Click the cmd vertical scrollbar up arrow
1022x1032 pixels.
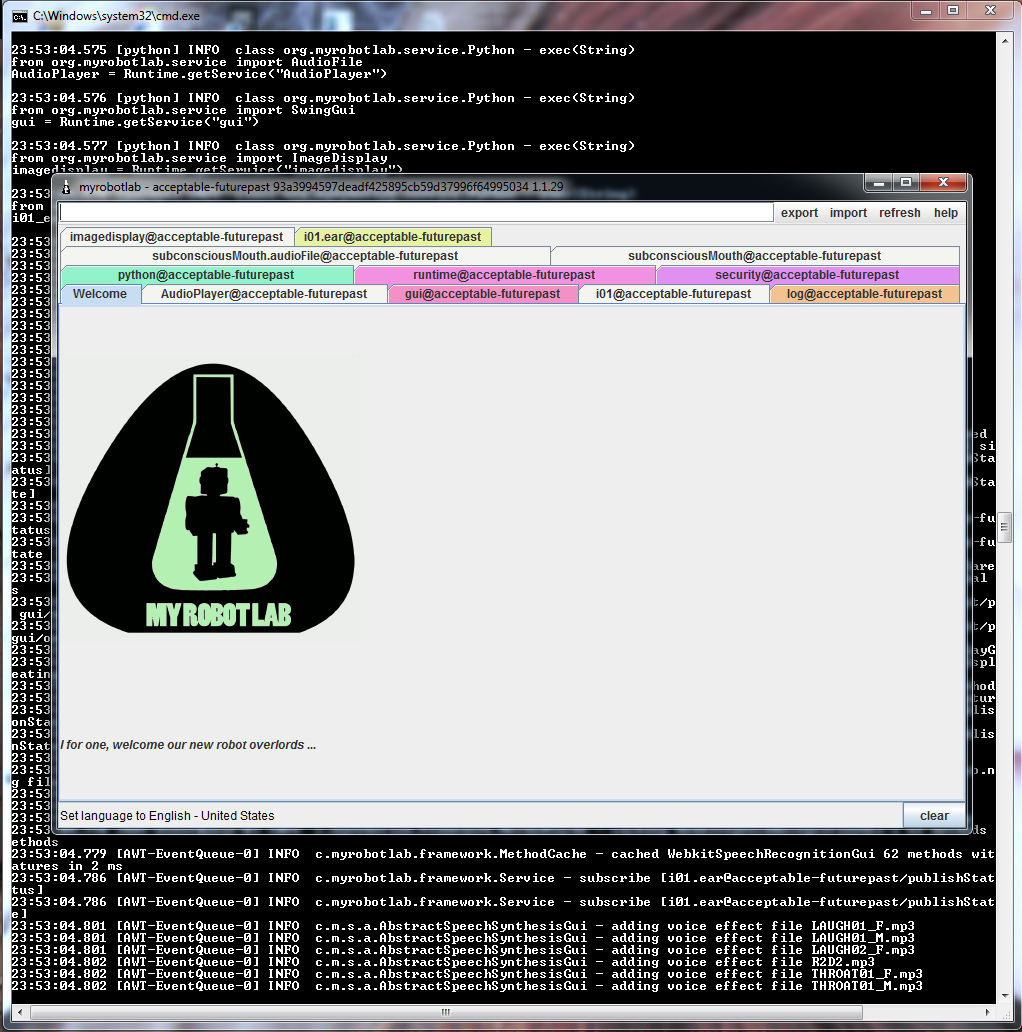click(1004, 41)
